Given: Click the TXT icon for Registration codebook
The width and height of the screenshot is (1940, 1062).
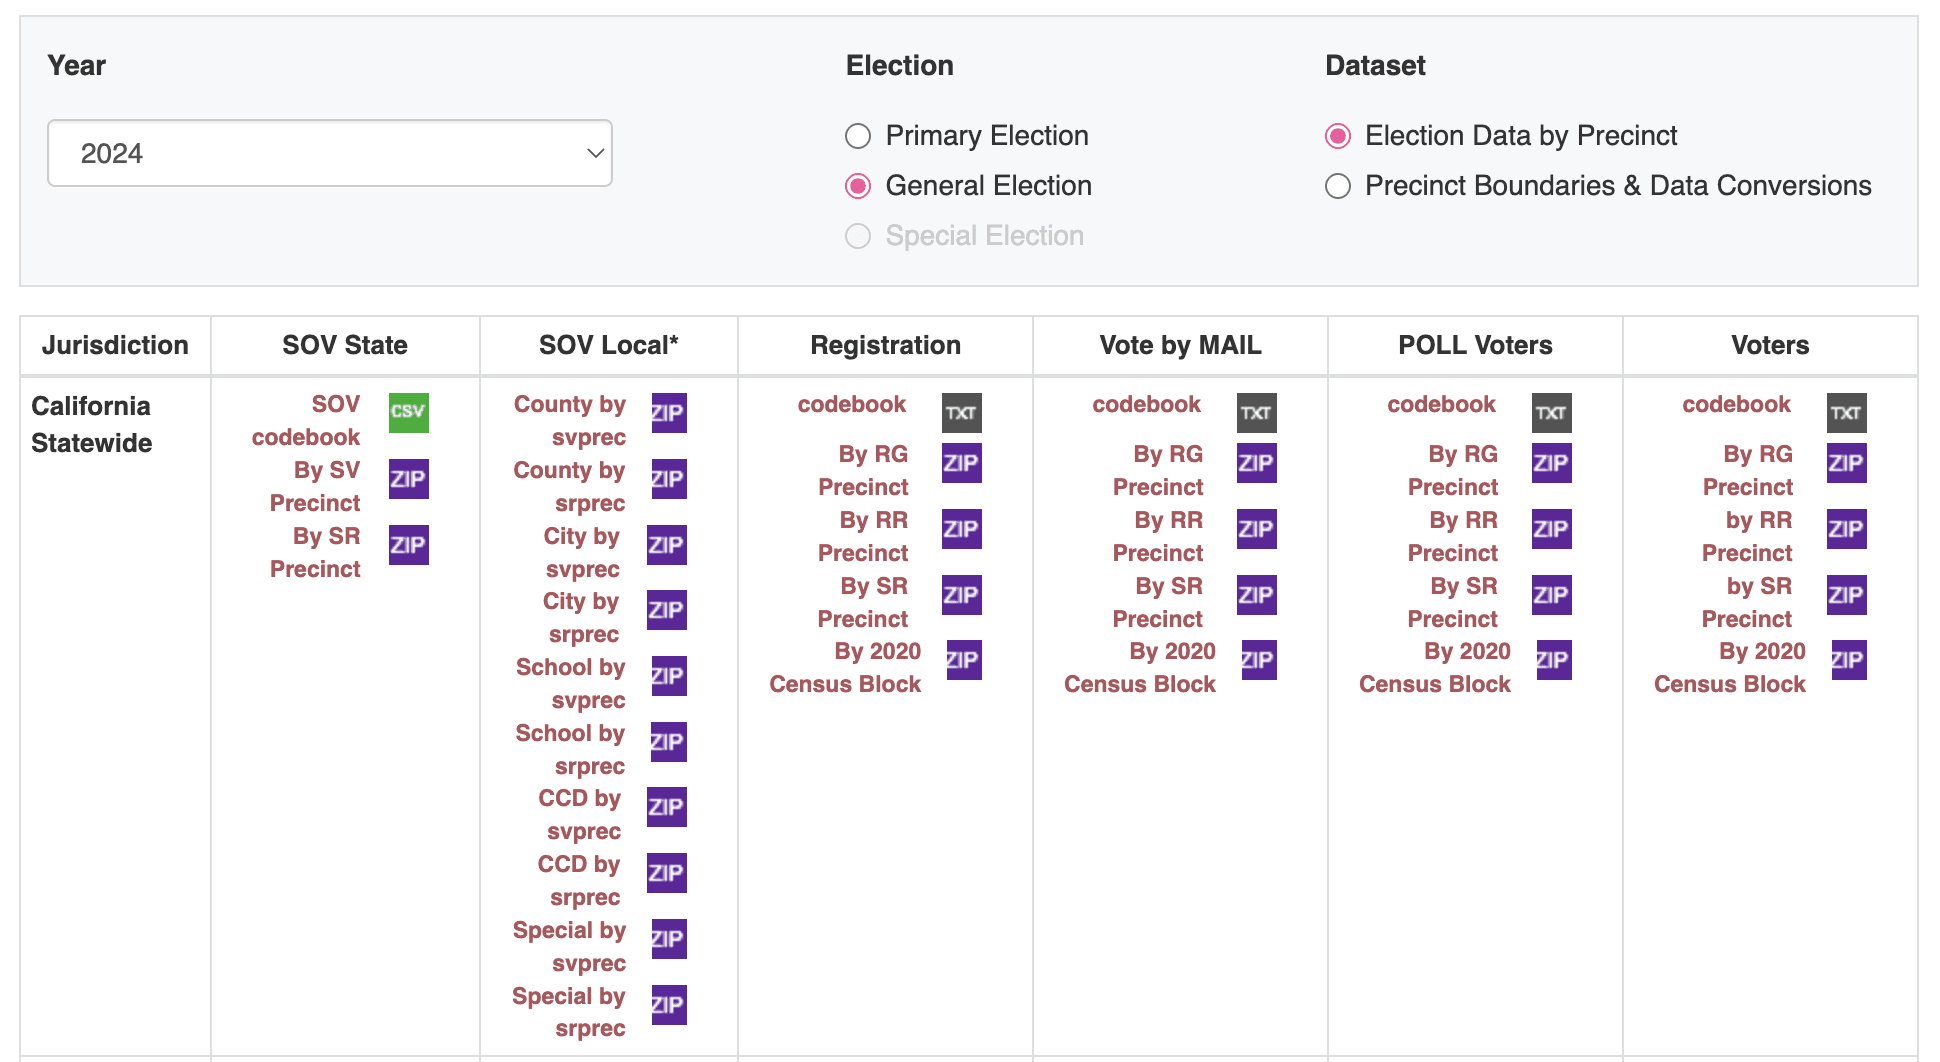Looking at the screenshot, I should 961,412.
